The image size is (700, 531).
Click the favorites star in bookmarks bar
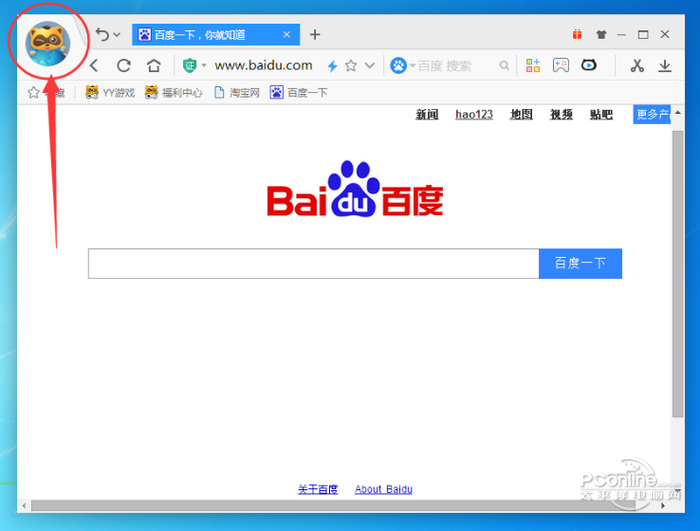coord(33,92)
